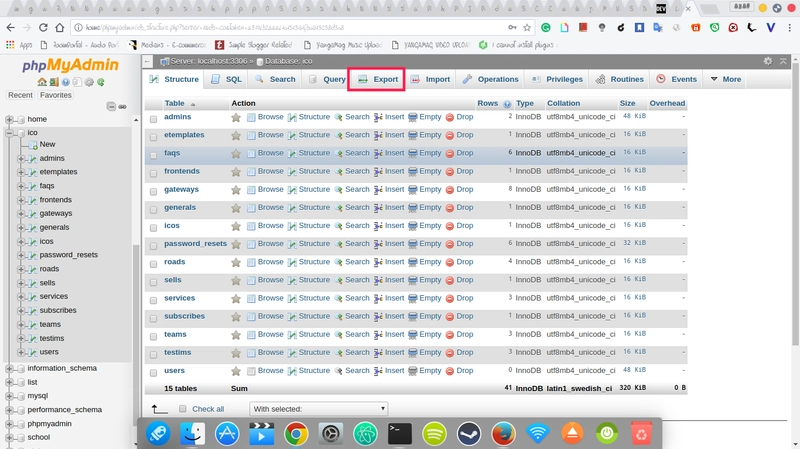Open Firefox from the dock

click(x=503, y=434)
